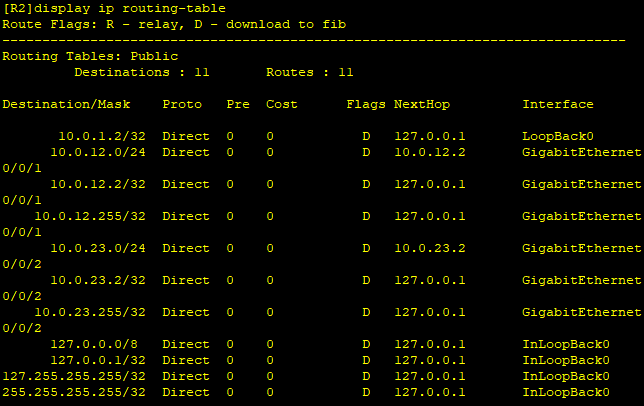The height and width of the screenshot is (406, 644).
Task: Select destination 10.0.12.0/24
Action: (x=98, y=152)
